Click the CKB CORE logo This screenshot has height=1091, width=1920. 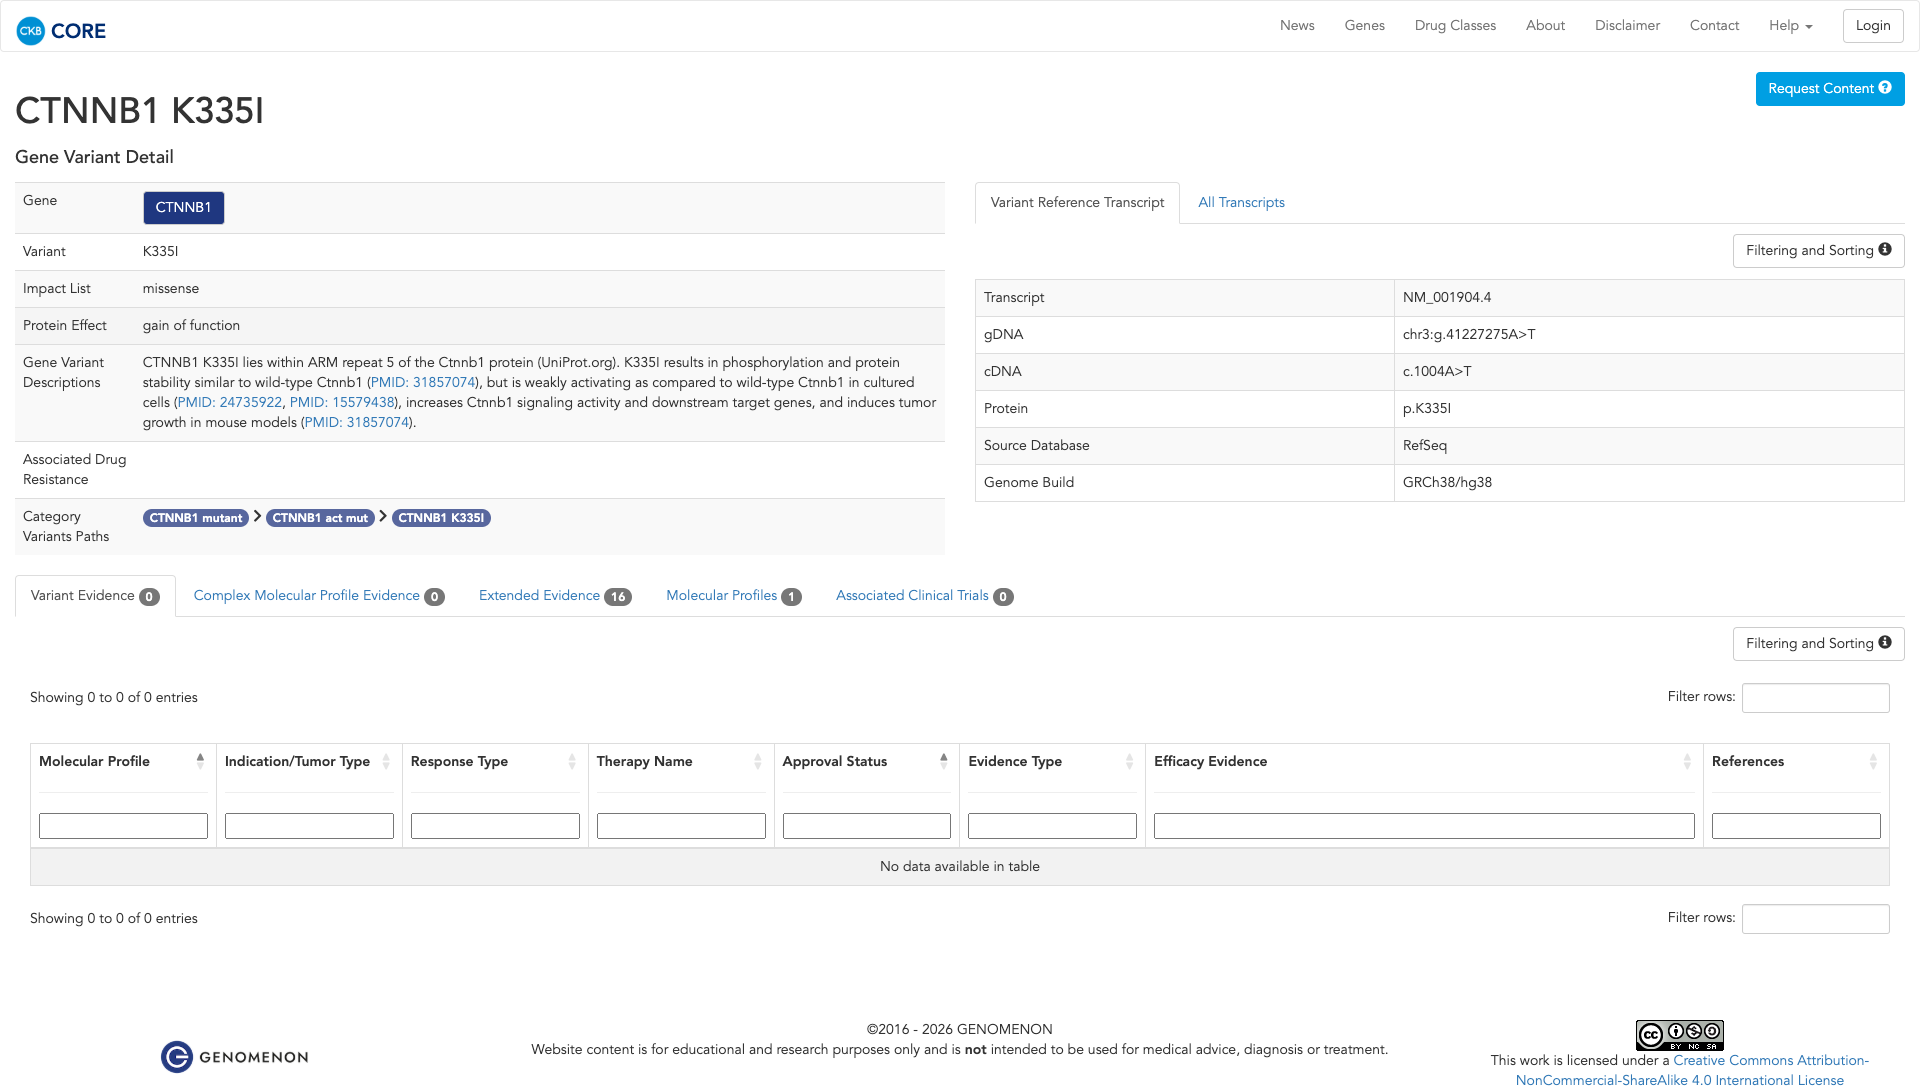(x=61, y=31)
